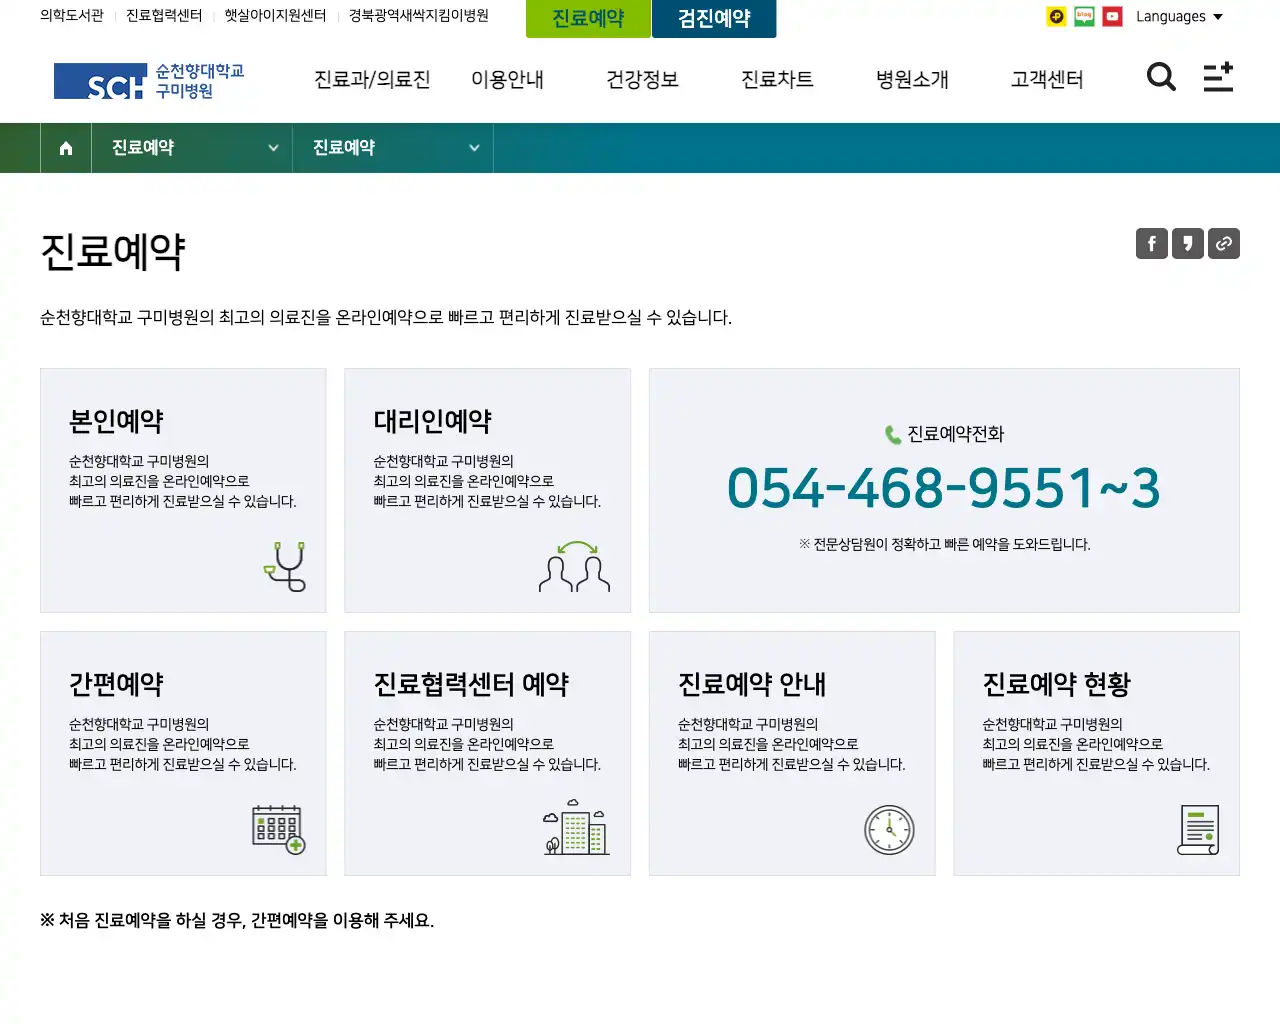
Task: Open the full menu icon with plus
Action: coord(1218,77)
